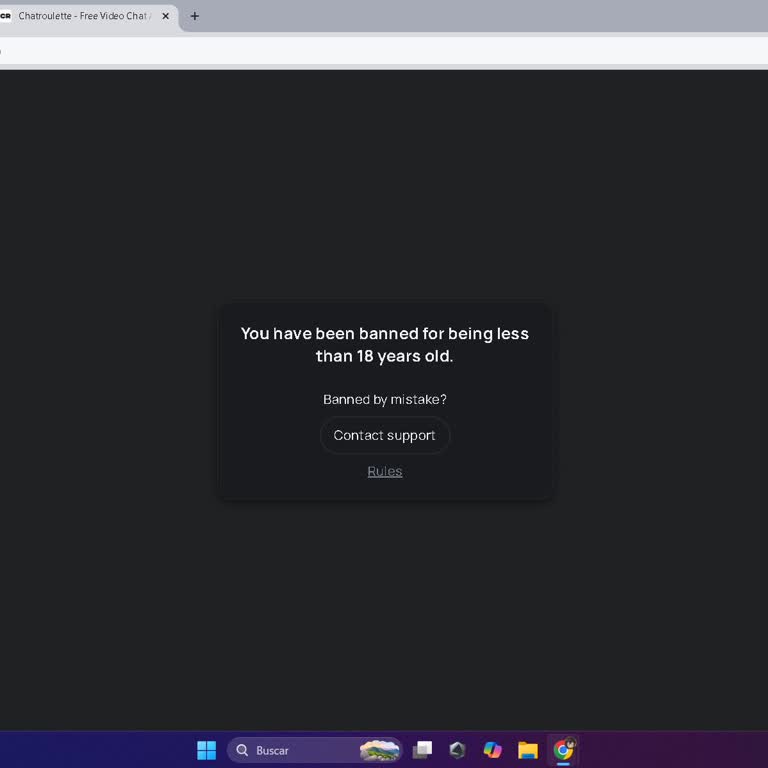Viewport: 768px width, 768px height.
Task: Click the Chatroulette favicon in the tab
Action: [x=5, y=16]
